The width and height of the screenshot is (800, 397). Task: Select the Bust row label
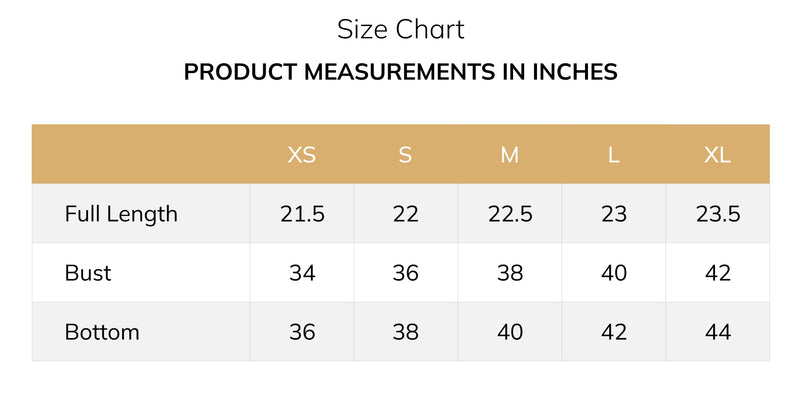point(88,273)
